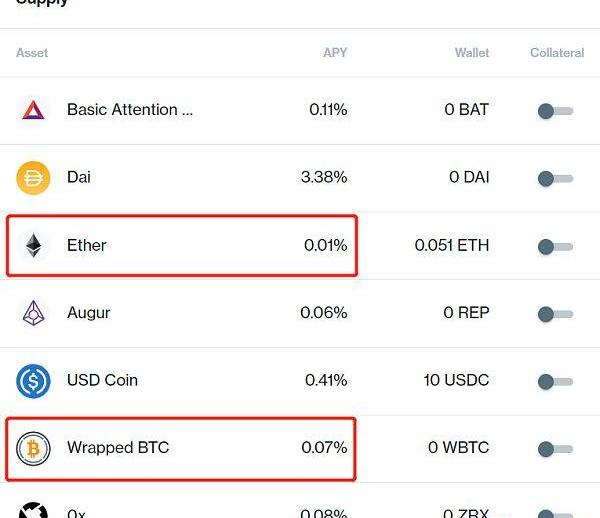Open the Ether supply row
600x518 pixels.
point(180,246)
